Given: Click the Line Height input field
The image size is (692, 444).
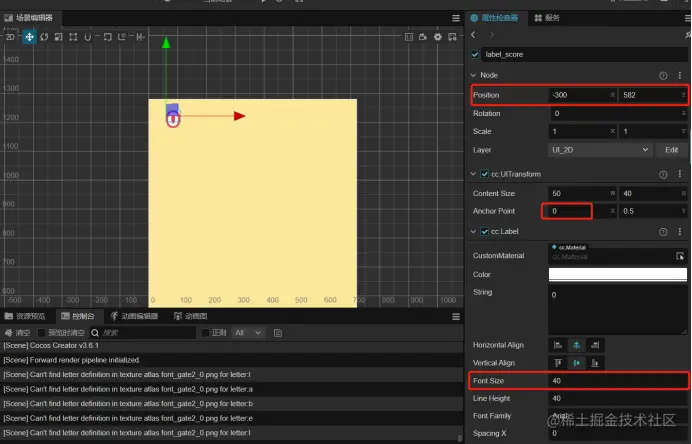Looking at the screenshot, I should tap(618, 399).
